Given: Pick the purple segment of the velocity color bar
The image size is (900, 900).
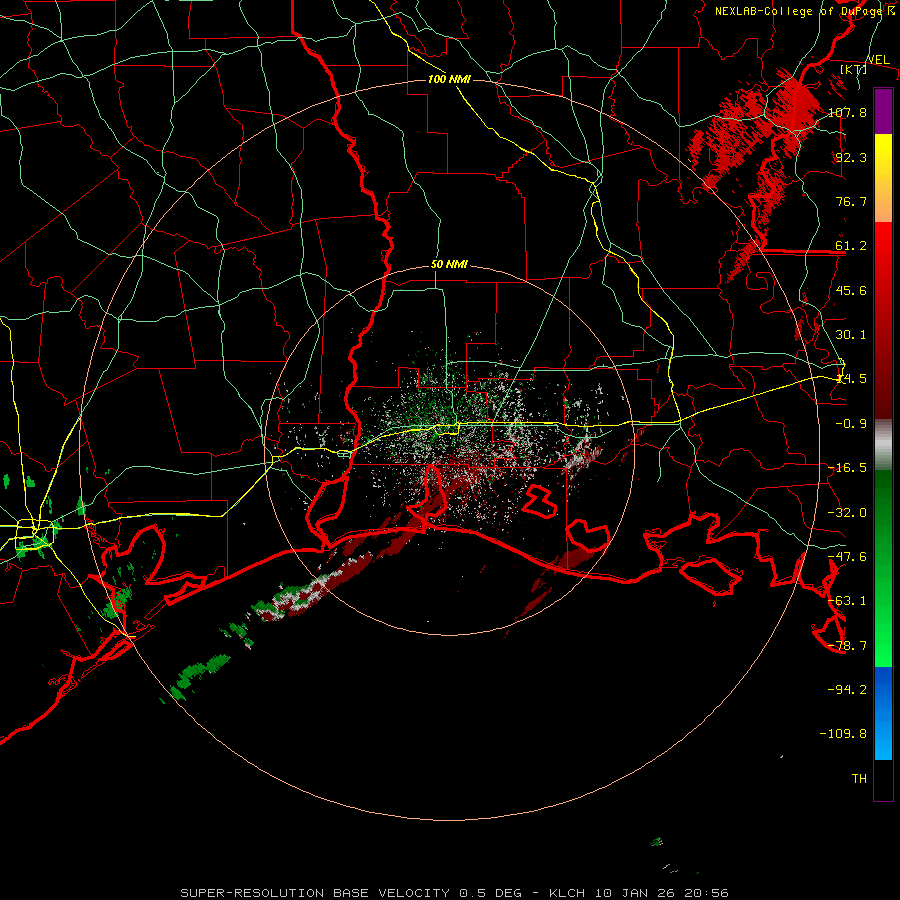Looking at the screenshot, I should 883,111.
